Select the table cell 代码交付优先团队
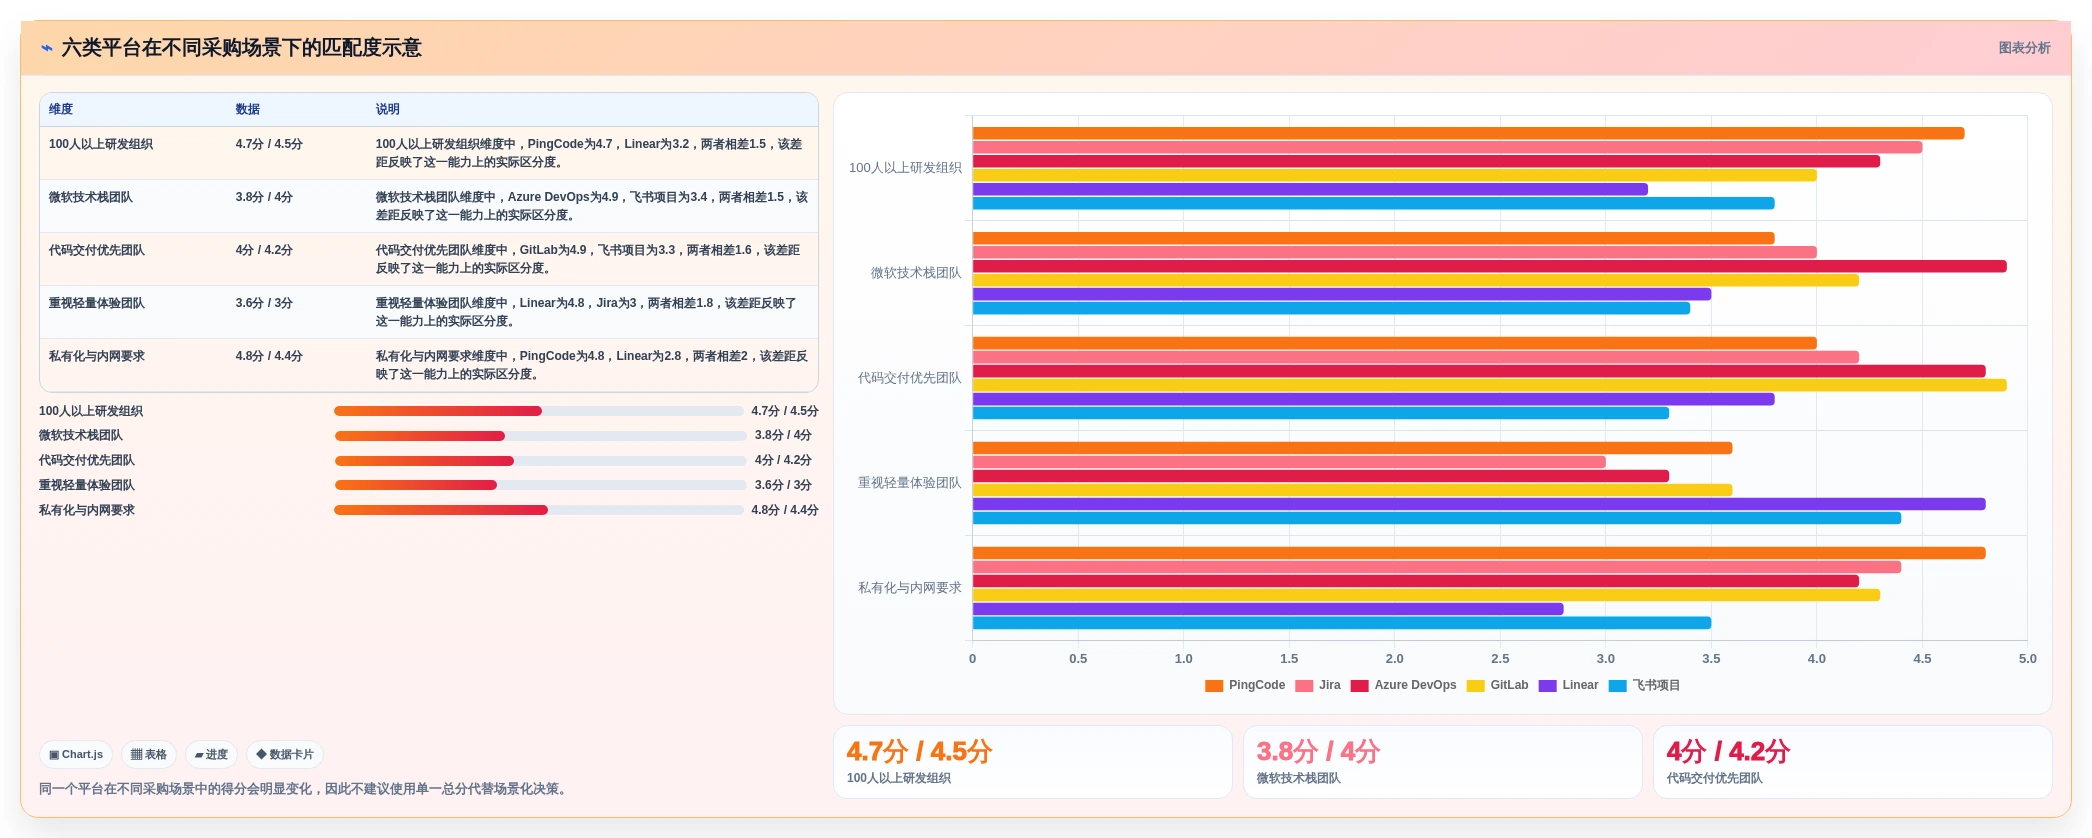Viewport: 2092px width, 838px height. click(97, 250)
